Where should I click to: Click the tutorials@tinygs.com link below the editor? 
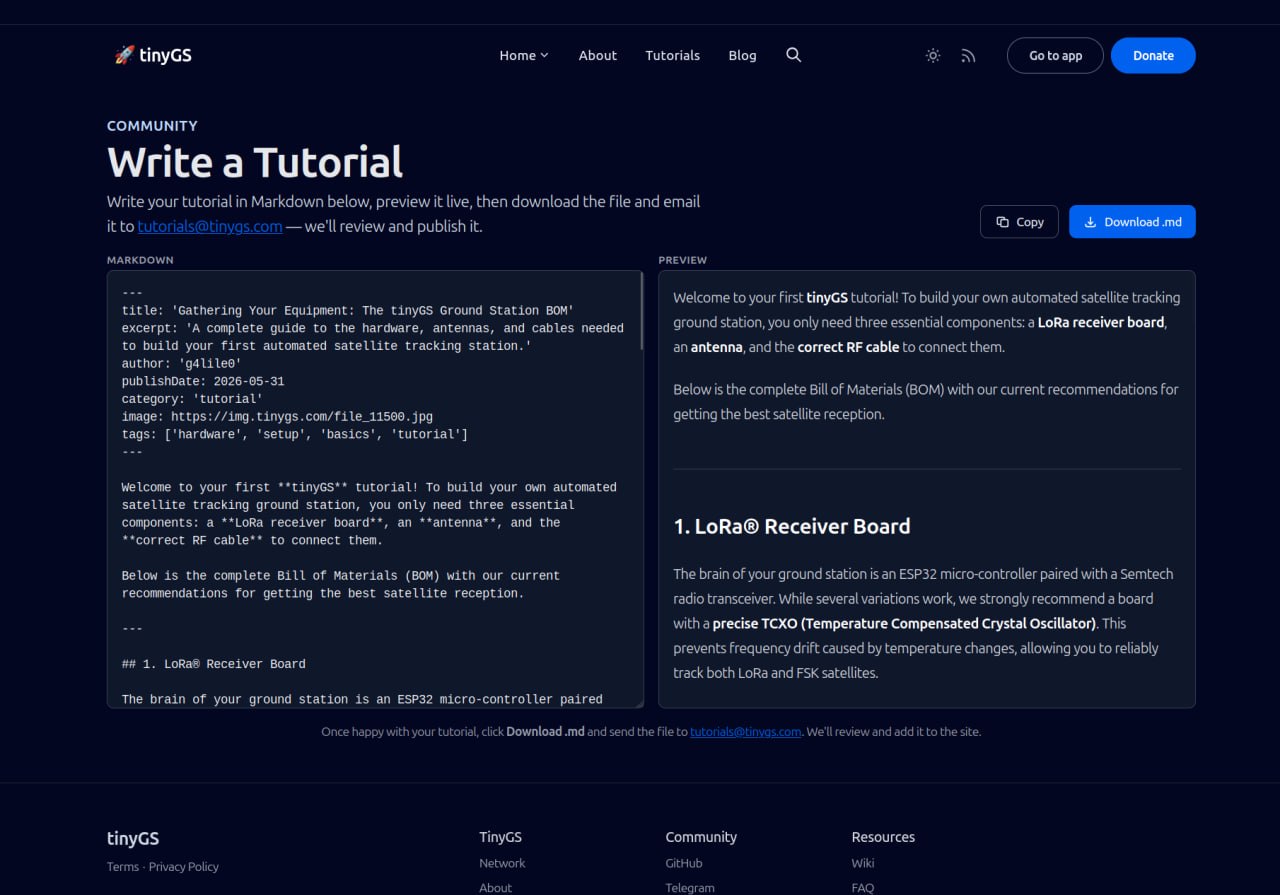pyautogui.click(x=746, y=732)
